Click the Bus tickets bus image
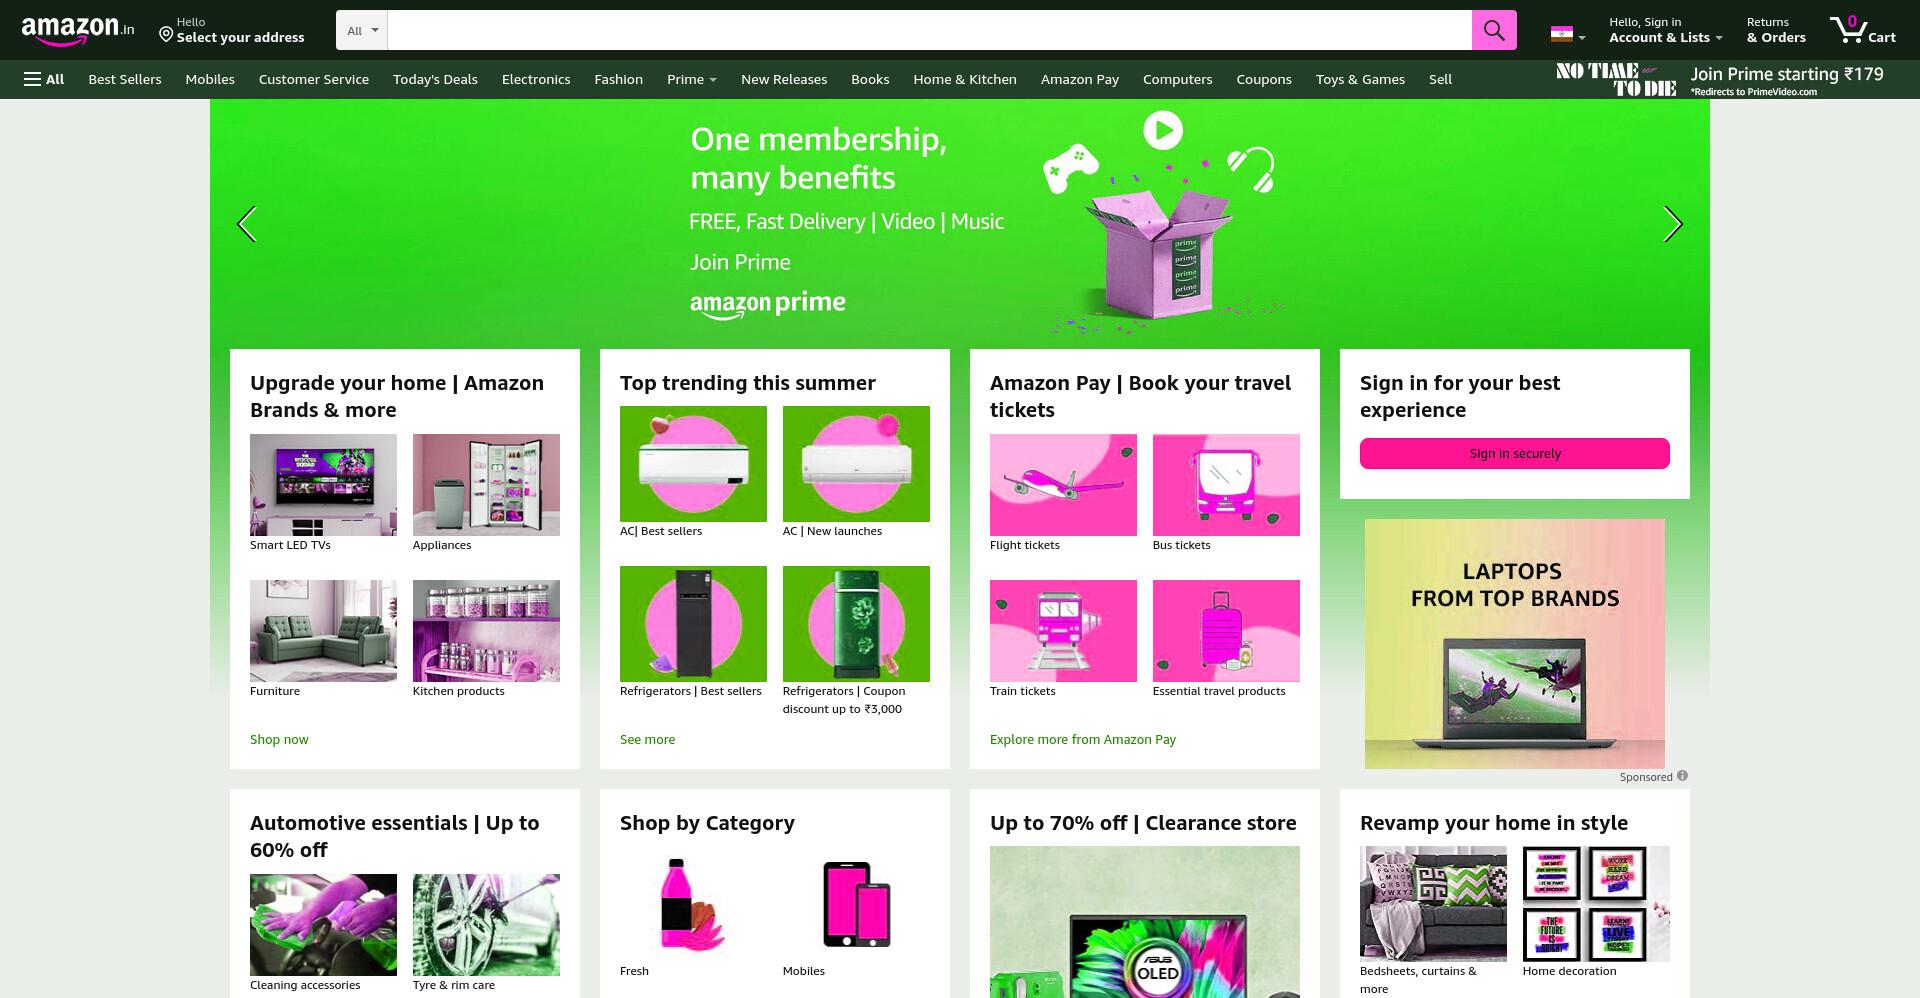Screen dimensions: 1920x998 point(1226,485)
